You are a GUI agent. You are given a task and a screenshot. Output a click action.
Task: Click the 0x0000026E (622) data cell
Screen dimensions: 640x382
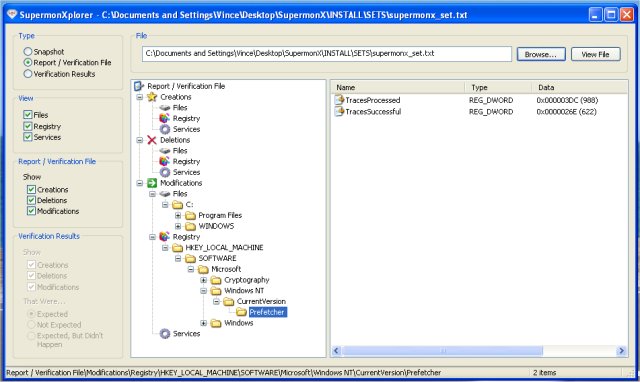click(567, 111)
